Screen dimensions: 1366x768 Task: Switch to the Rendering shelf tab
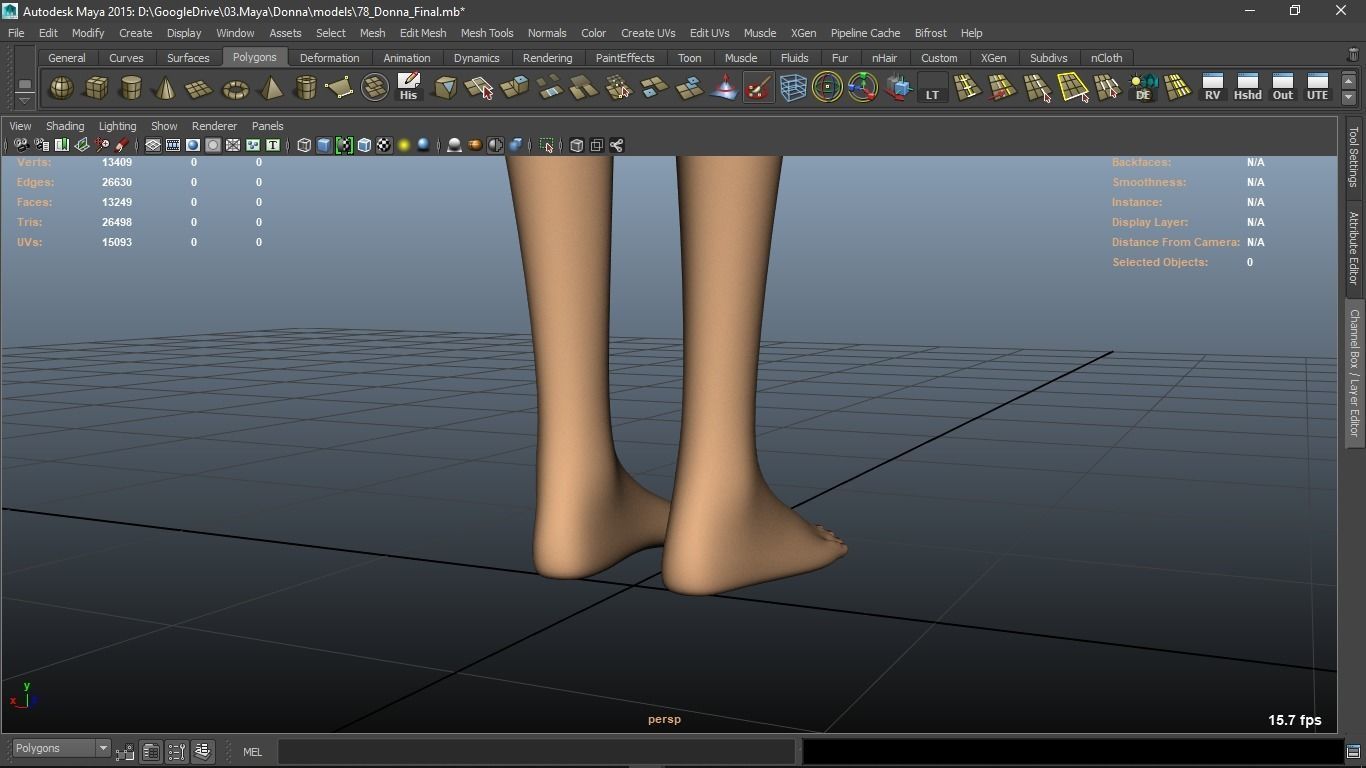click(547, 58)
